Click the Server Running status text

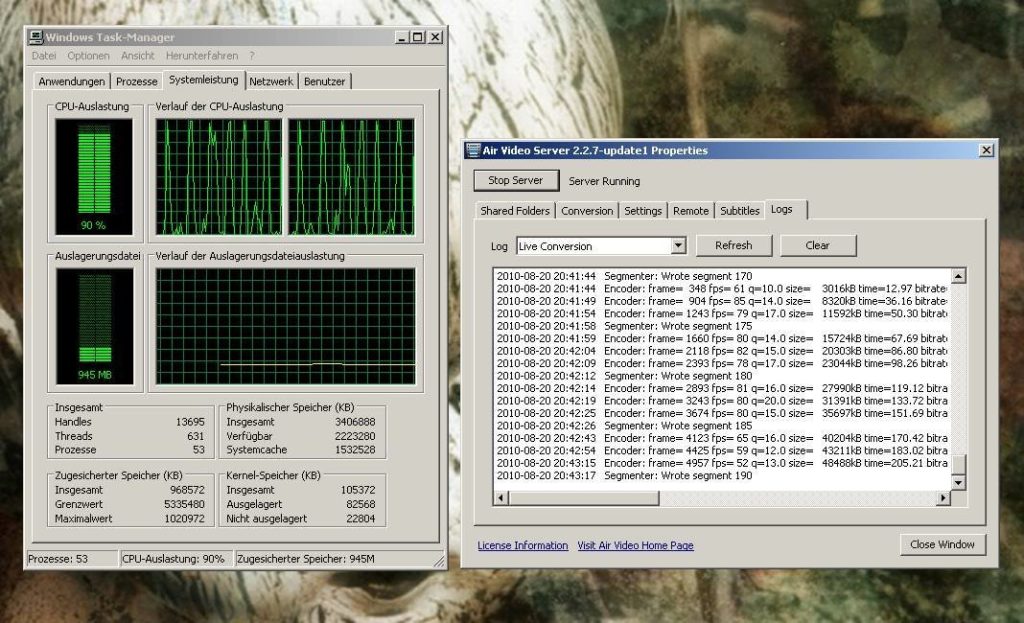(604, 182)
